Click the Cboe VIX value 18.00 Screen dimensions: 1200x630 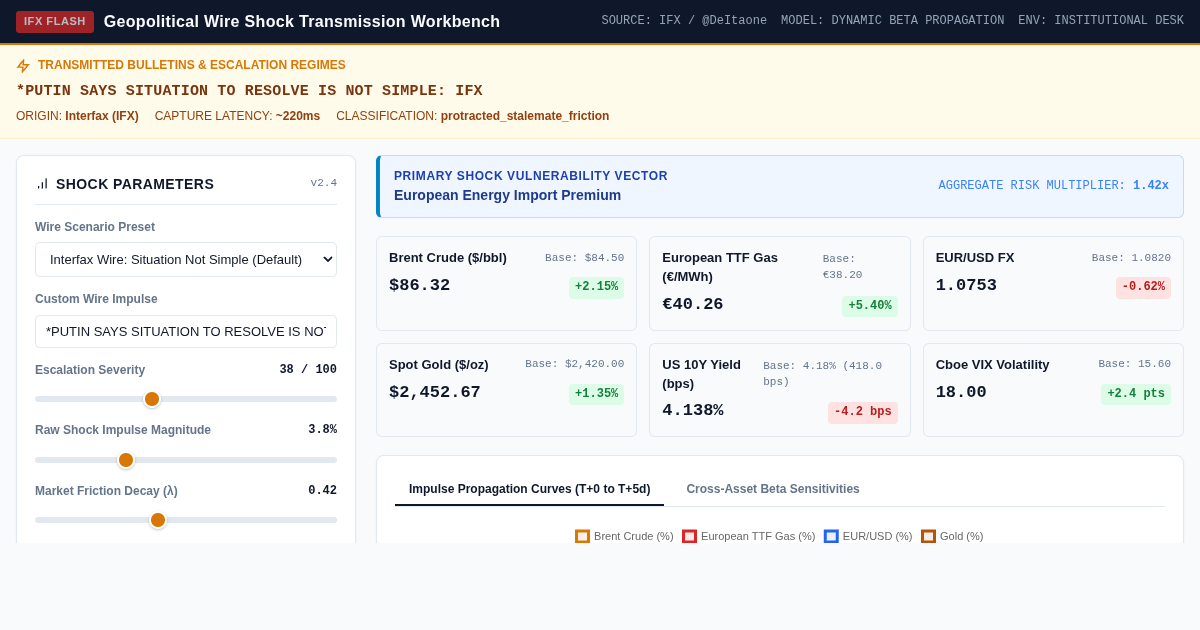[961, 392]
